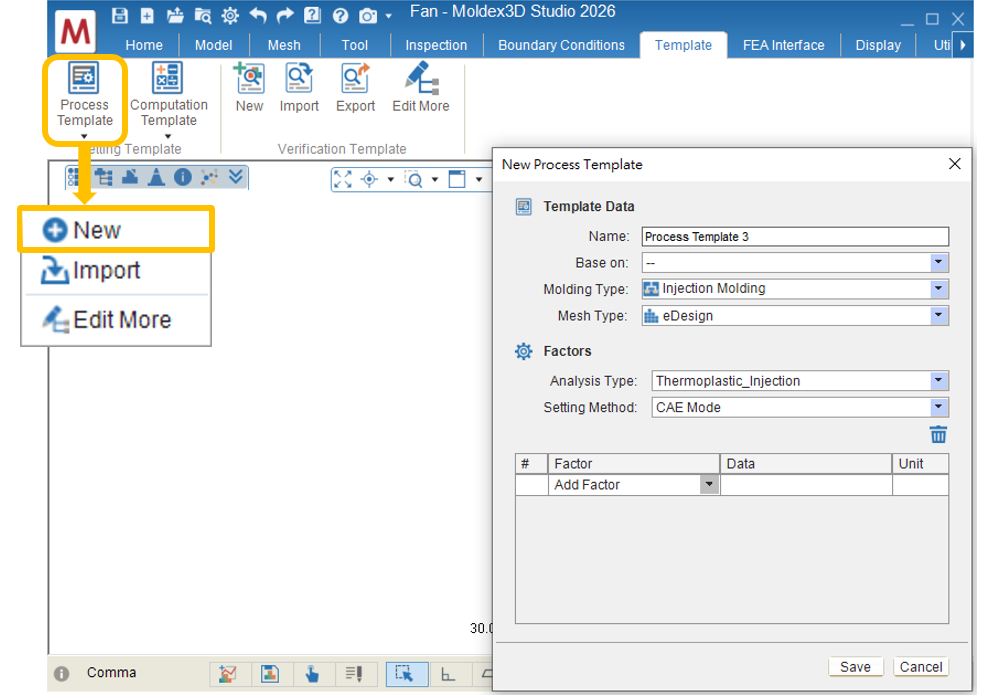991x695 pixels.
Task: Click the new file icon in quick access bar
Action: (x=147, y=16)
